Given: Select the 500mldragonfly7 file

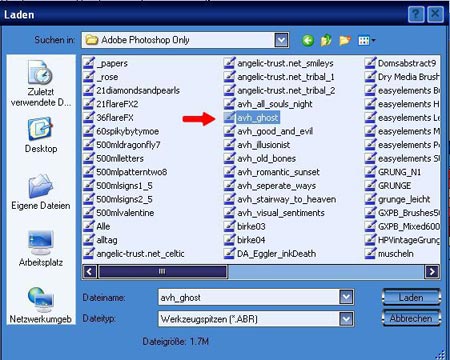Looking at the screenshot, I should [122, 145].
